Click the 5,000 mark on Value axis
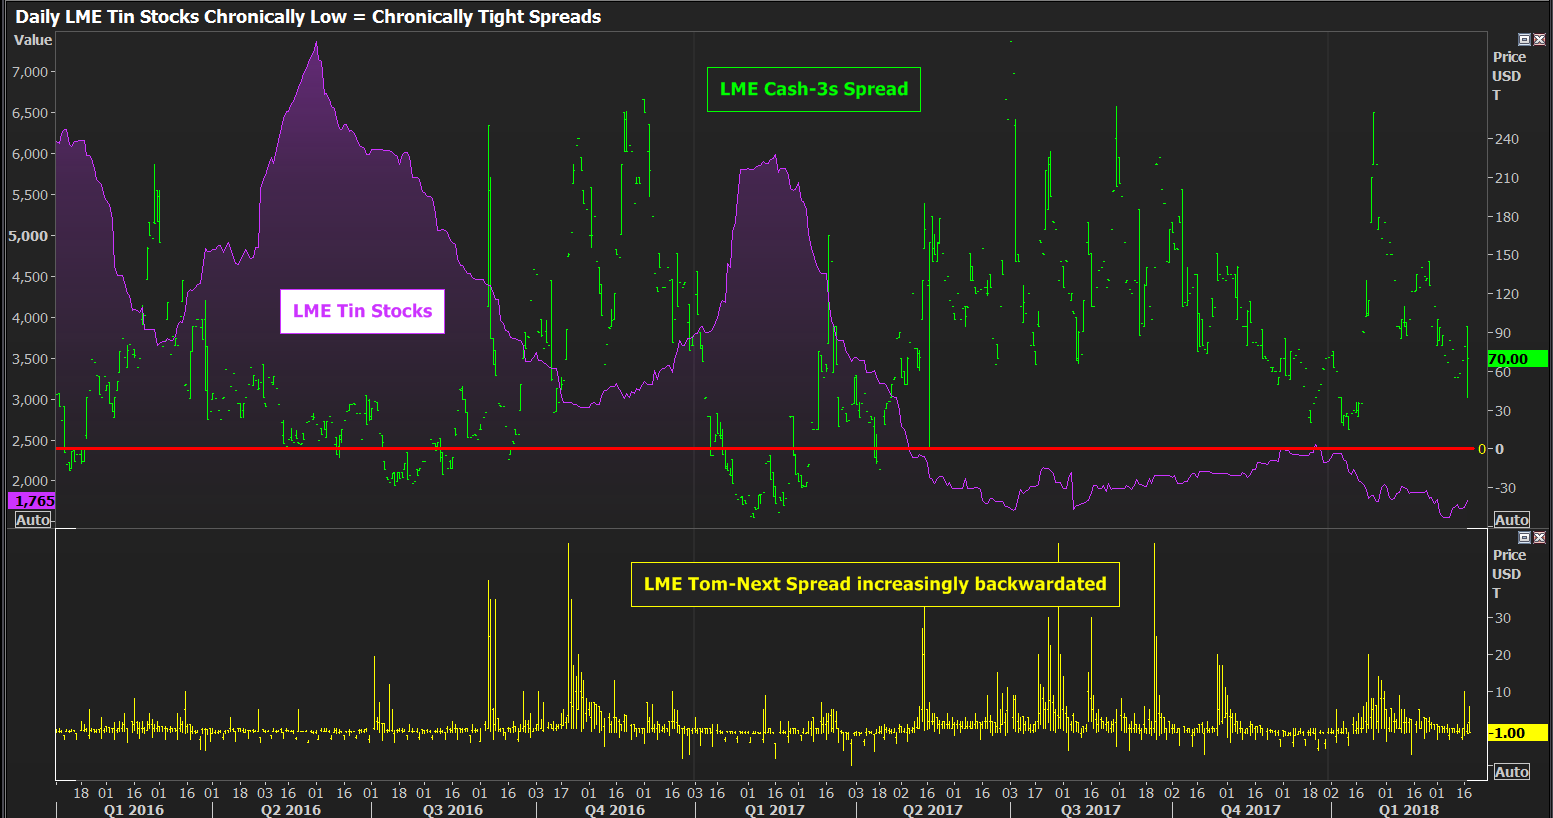The height and width of the screenshot is (818, 1553). [28, 236]
